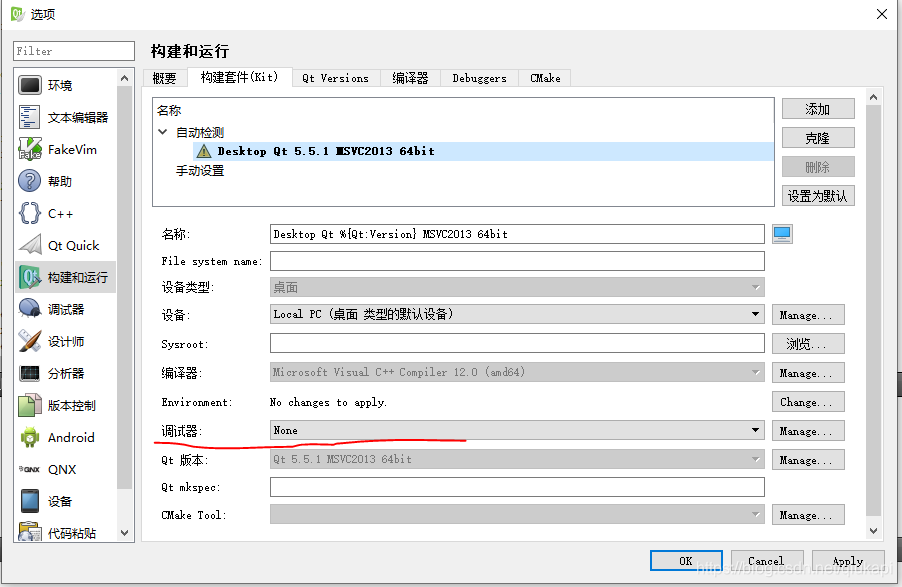Screen dimensions: 902x587
Task: Open the C++ settings category
Action: 66,214
